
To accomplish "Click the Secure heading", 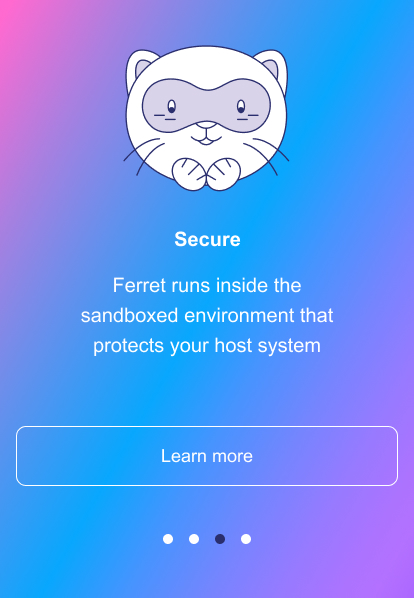I will [207, 240].
